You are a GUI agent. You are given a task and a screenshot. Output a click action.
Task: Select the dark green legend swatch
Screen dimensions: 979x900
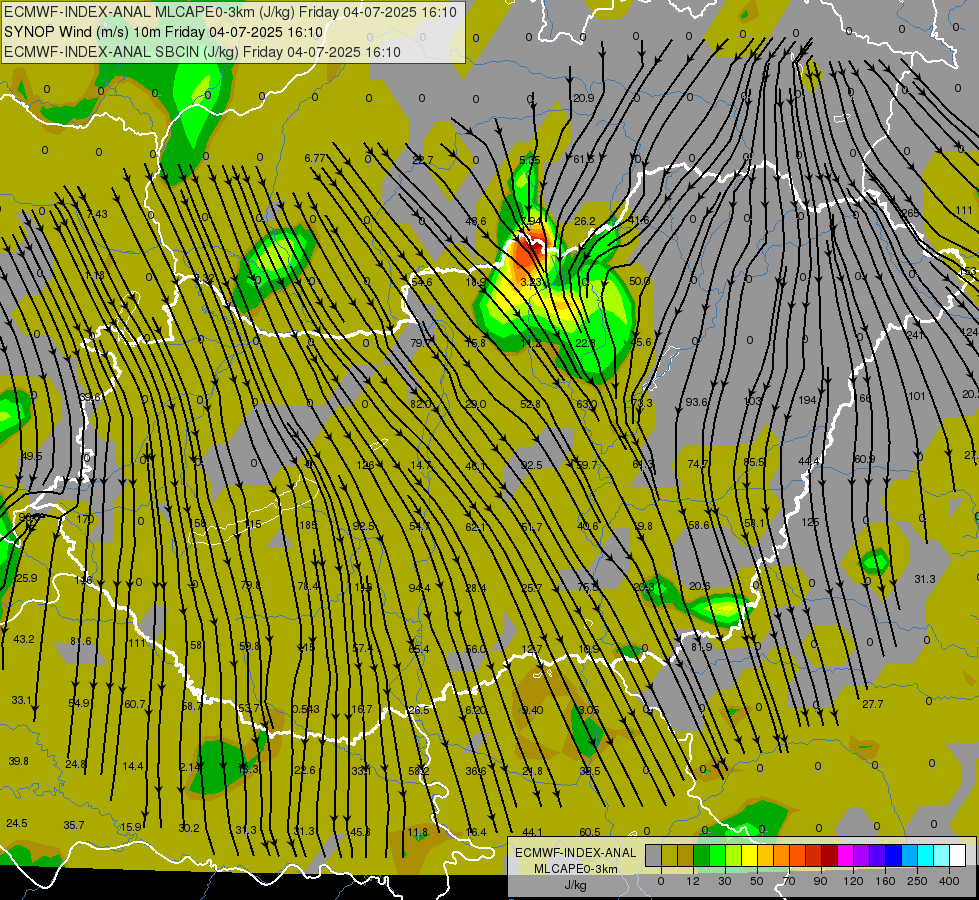pos(702,855)
